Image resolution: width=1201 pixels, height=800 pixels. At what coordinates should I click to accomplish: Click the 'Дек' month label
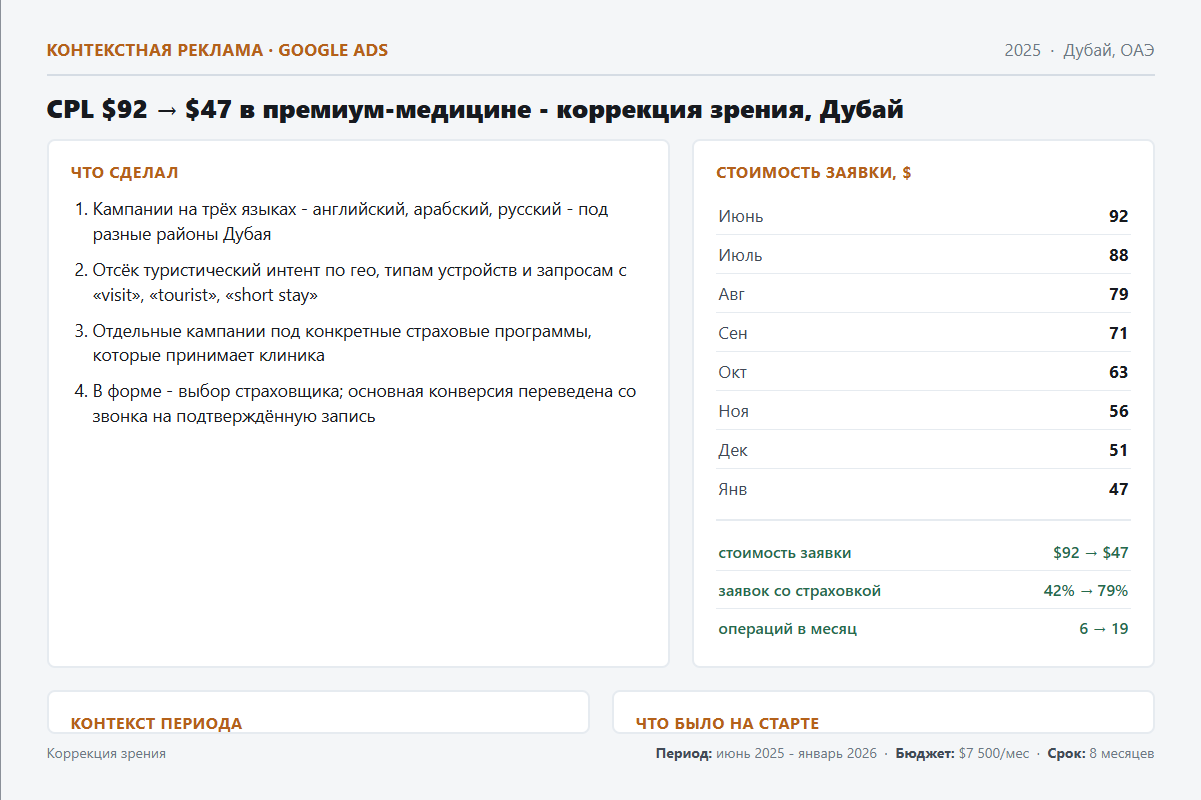coord(733,450)
